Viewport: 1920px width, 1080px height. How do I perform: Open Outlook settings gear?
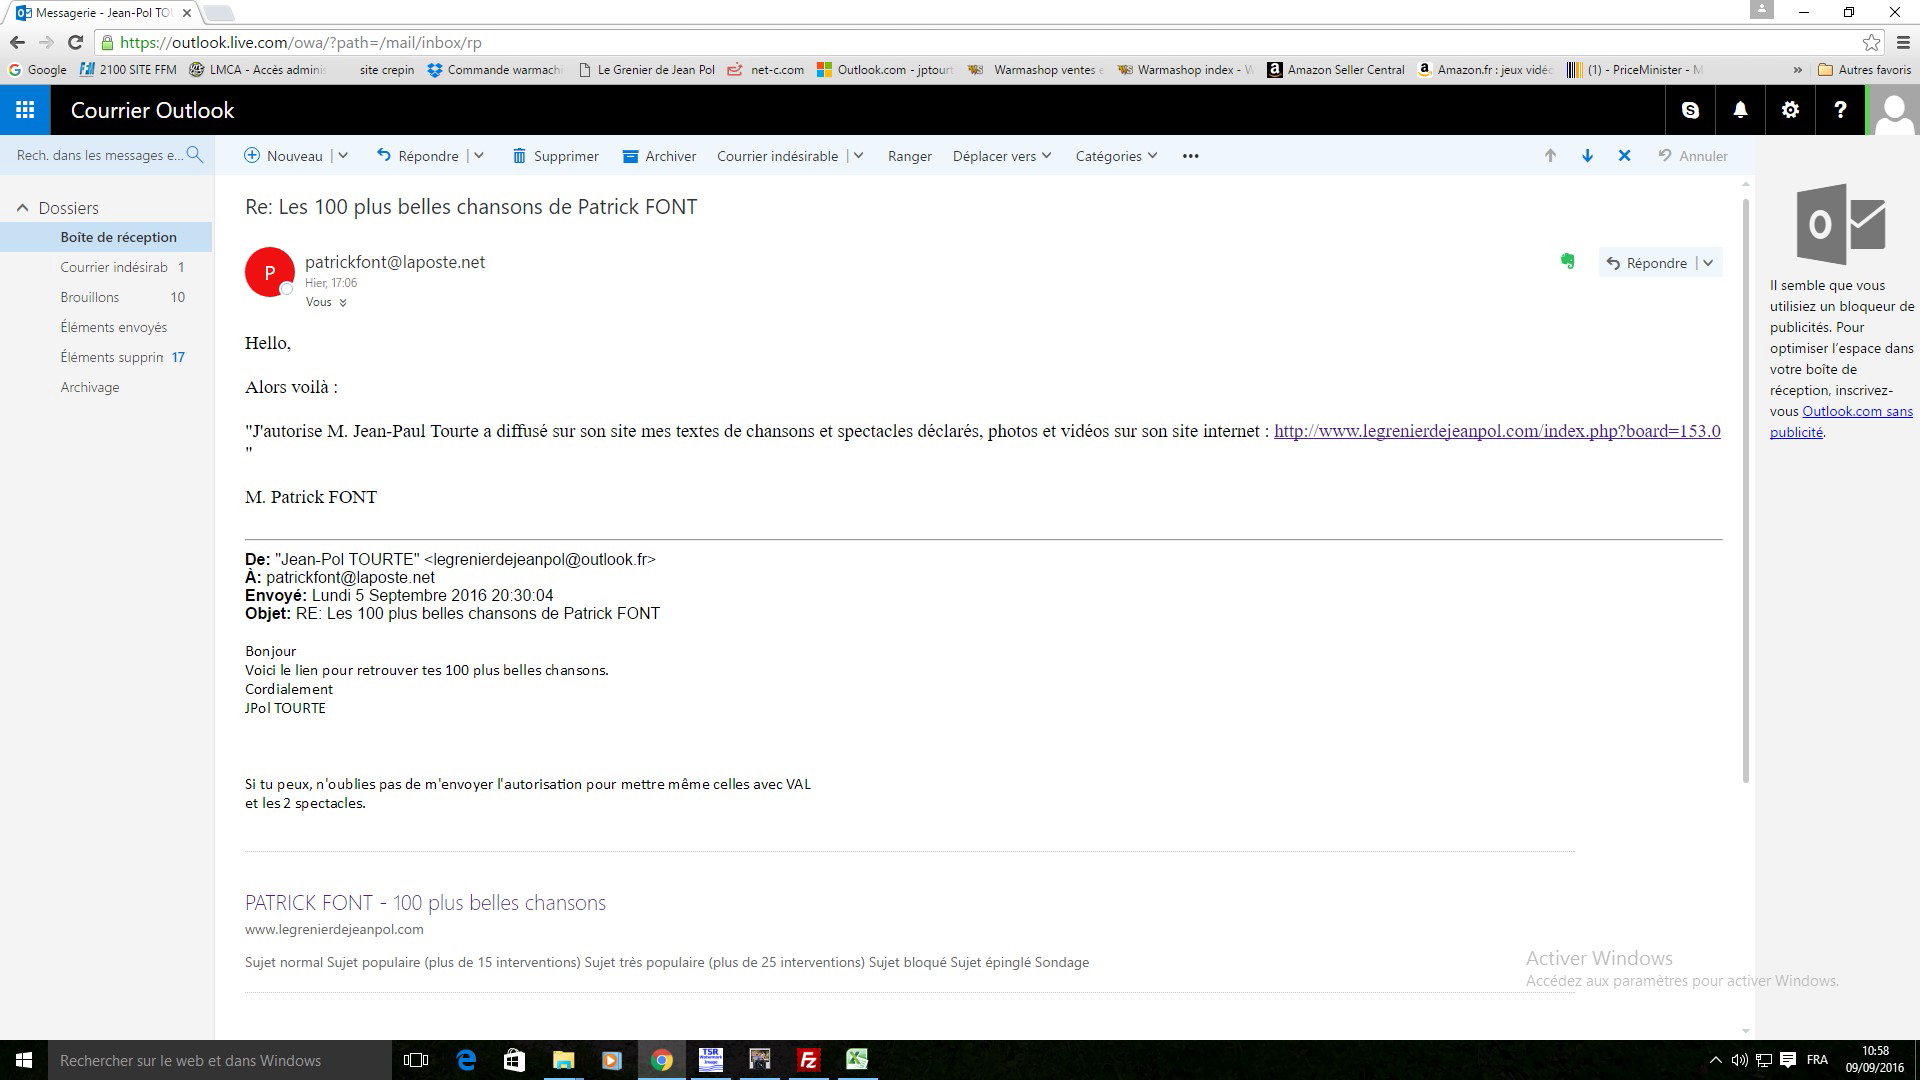pyautogui.click(x=1790, y=110)
